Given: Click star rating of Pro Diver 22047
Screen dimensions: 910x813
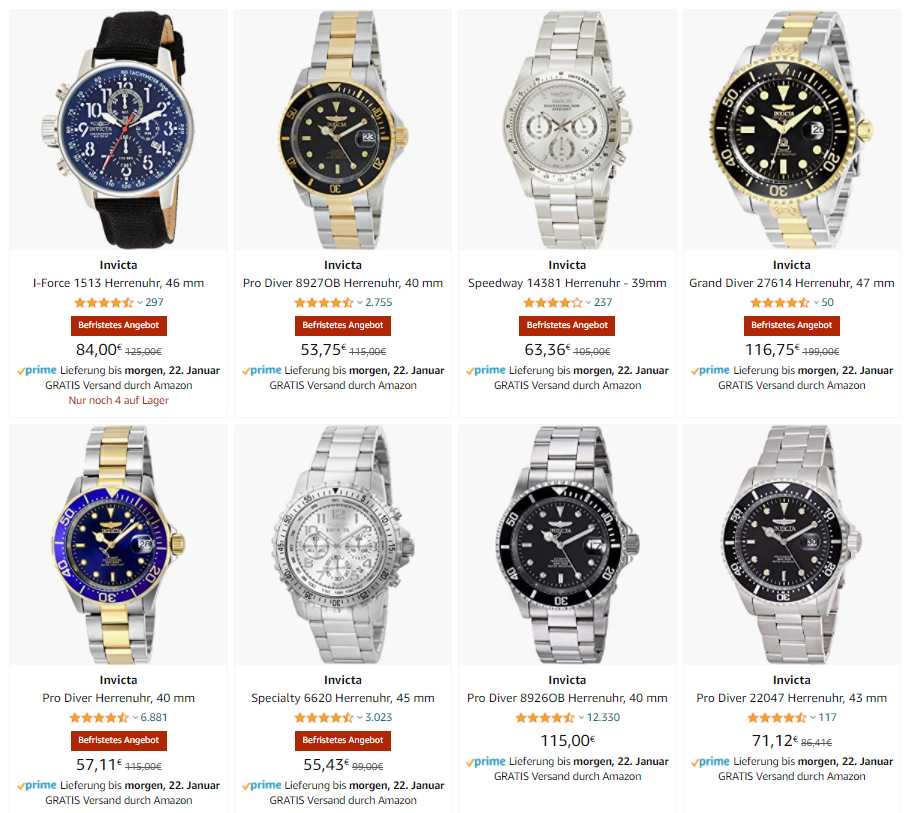Looking at the screenshot, I should [x=777, y=717].
